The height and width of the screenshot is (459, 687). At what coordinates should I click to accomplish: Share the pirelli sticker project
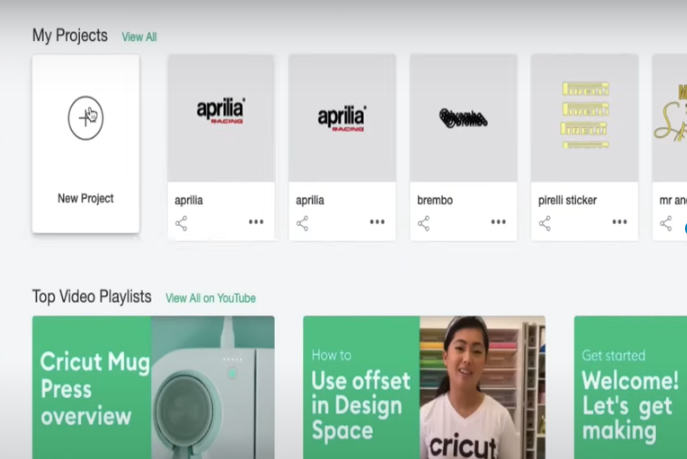[545, 223]
